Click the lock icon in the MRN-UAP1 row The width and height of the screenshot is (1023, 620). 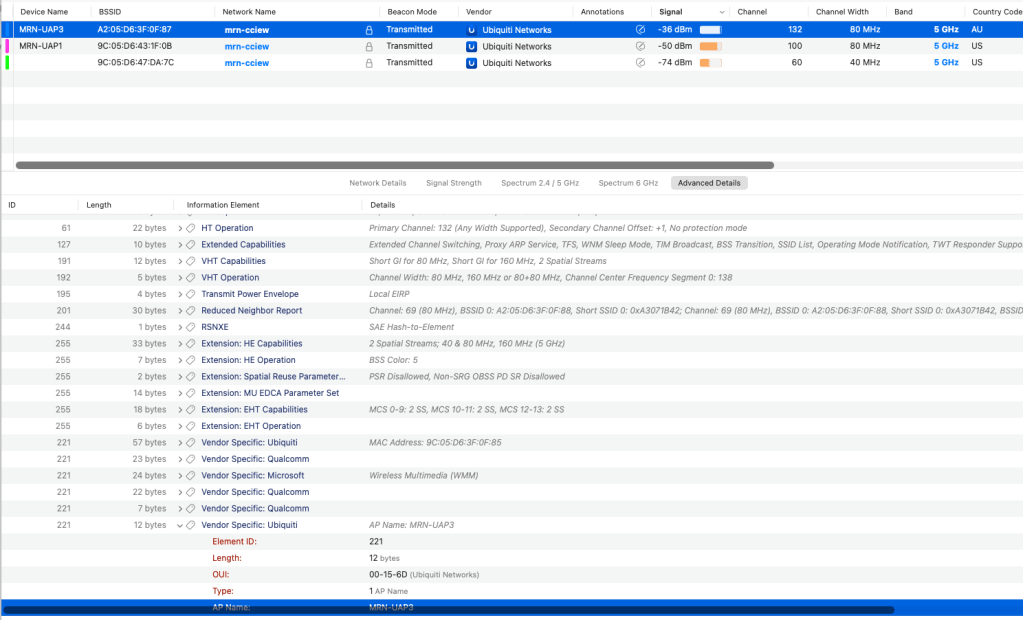(x=369, y=46)
